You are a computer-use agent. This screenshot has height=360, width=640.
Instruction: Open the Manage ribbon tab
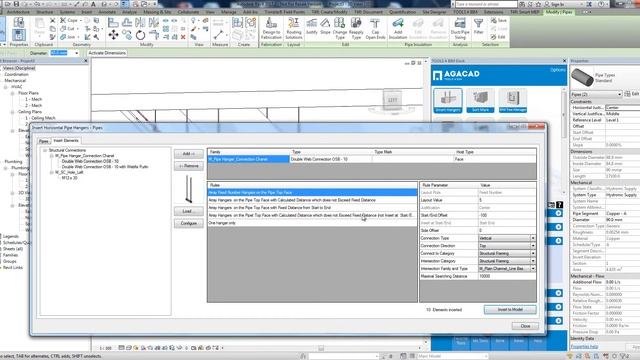click(229, 12)
